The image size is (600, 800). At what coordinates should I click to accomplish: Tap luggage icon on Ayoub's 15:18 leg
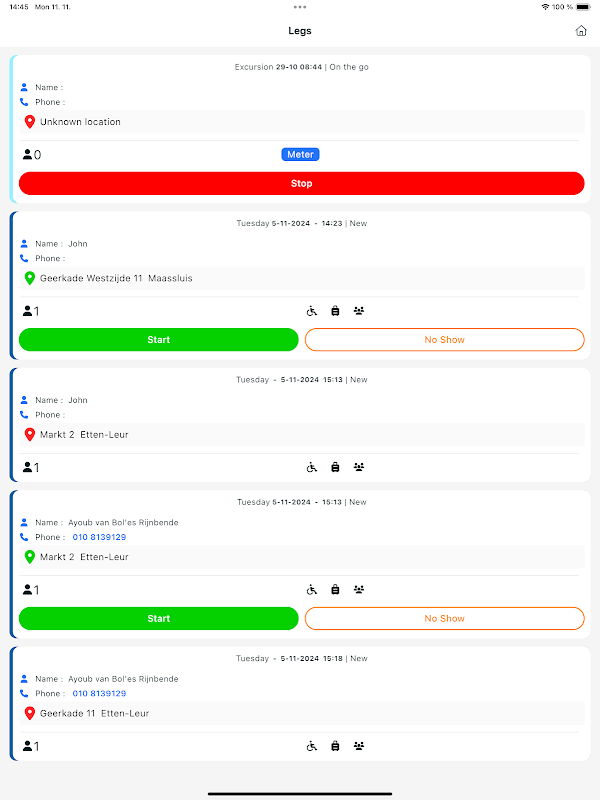335,746
